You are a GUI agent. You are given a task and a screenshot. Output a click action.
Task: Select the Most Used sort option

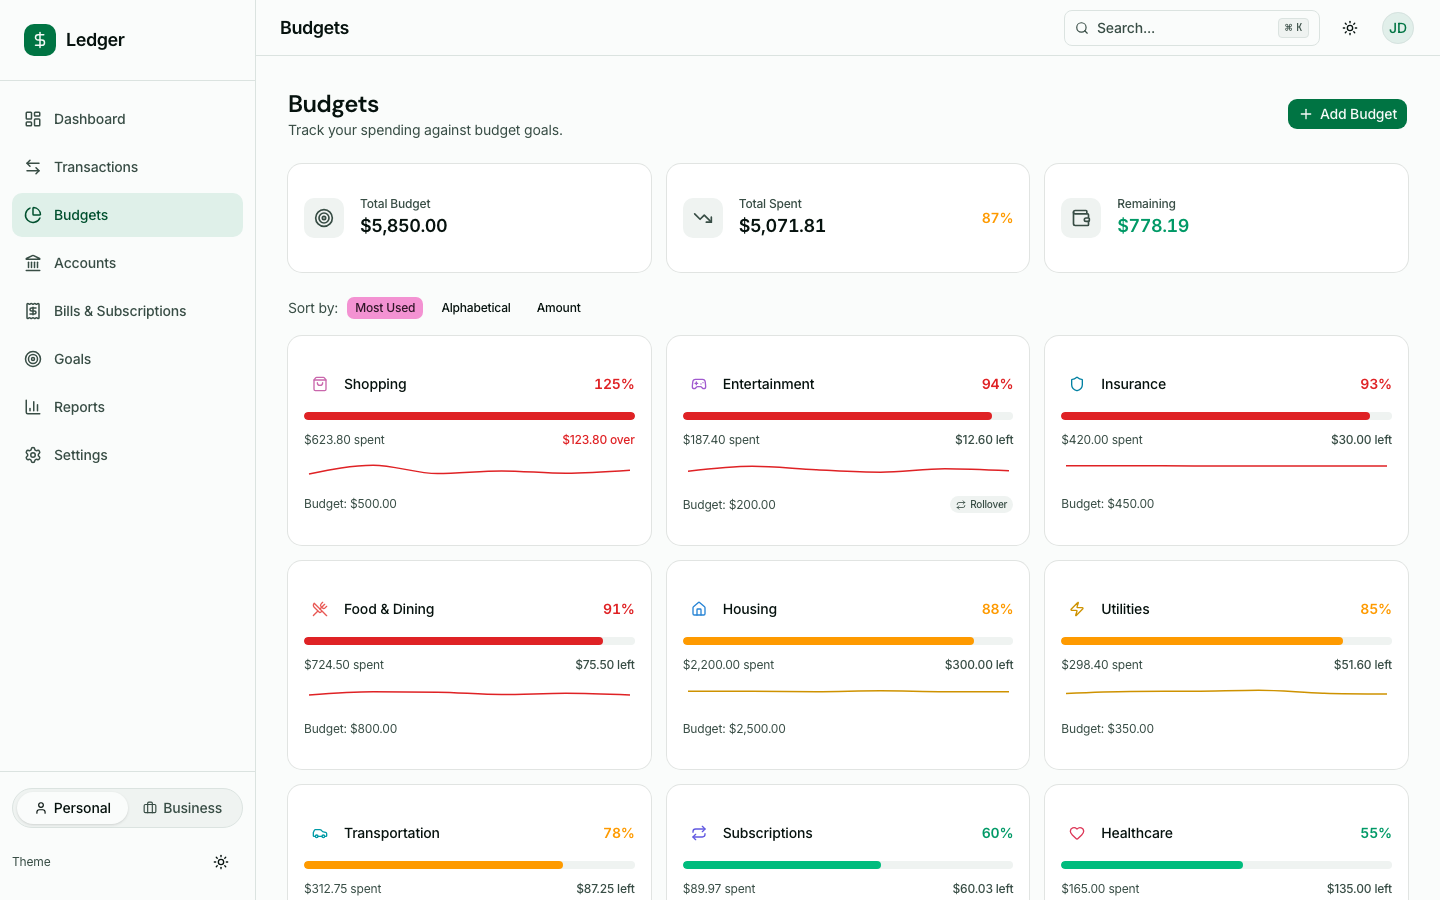tap(384, 307)
